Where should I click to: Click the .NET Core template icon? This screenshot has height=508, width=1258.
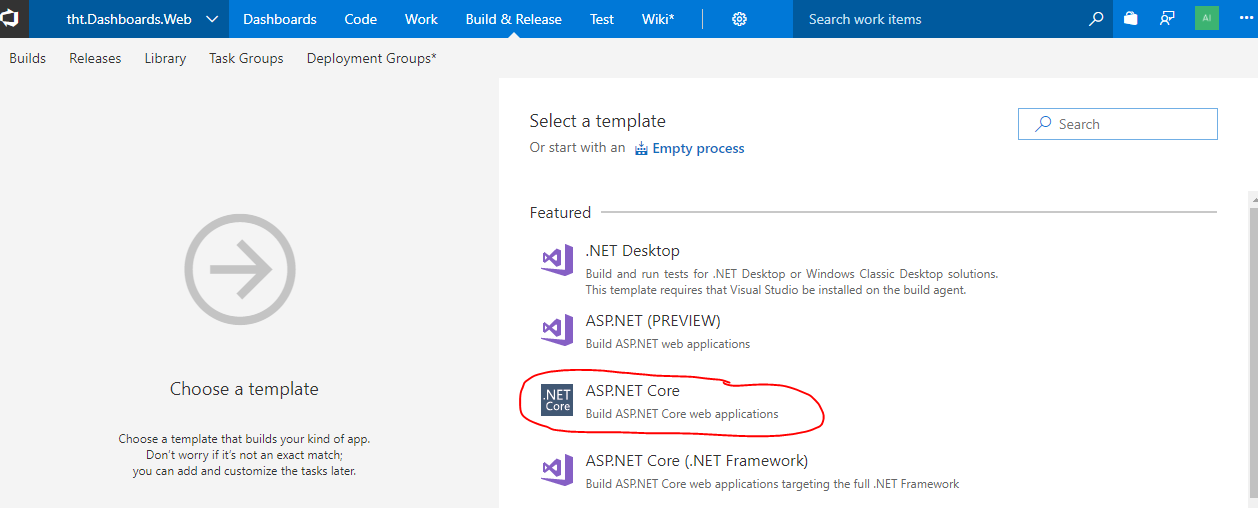pos(557,400)
